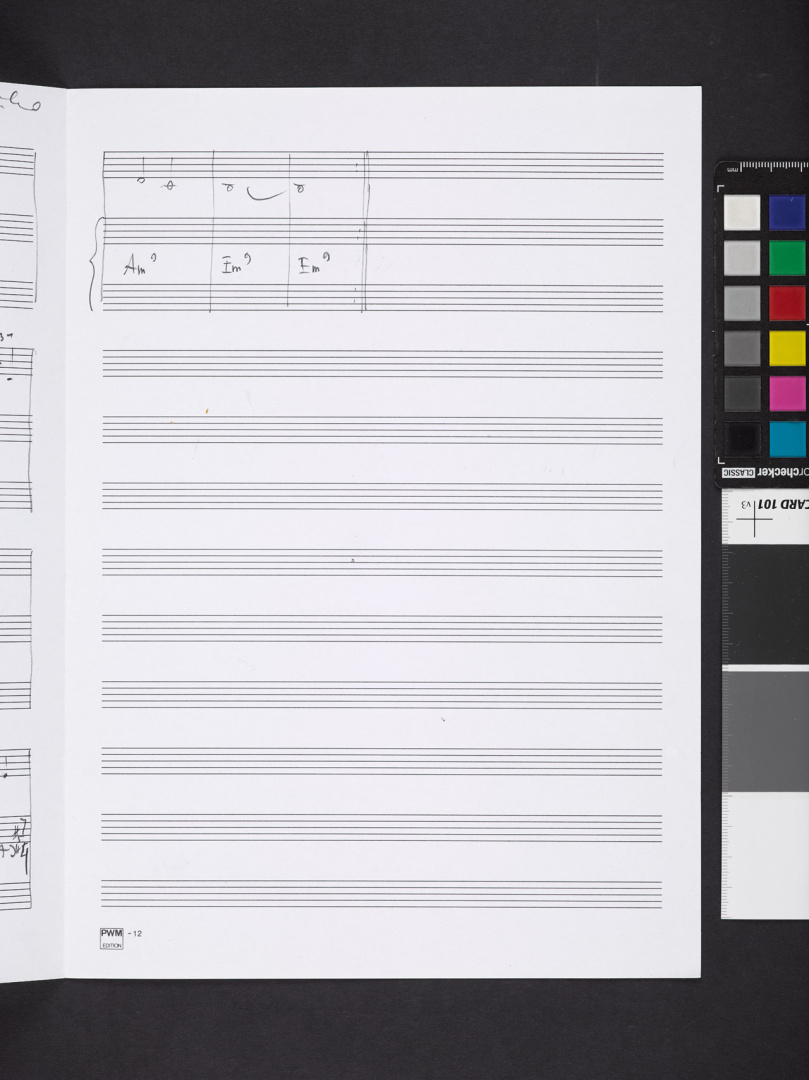This screenshot has height=1080, width=809.
Task: Pick the green color checker patch
Action: pos(787,258)
